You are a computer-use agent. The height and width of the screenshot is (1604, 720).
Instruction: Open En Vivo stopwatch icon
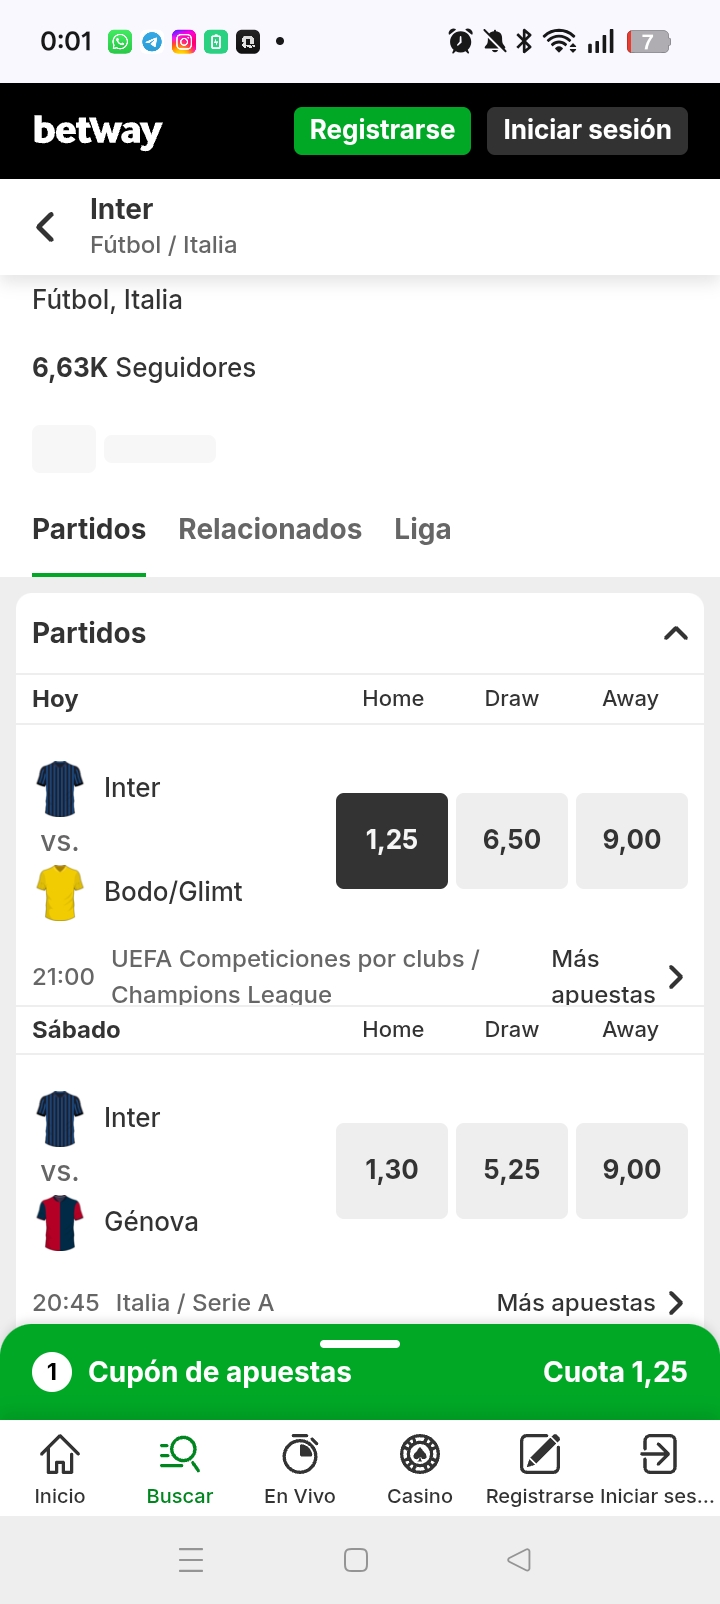coord(300,1455)
